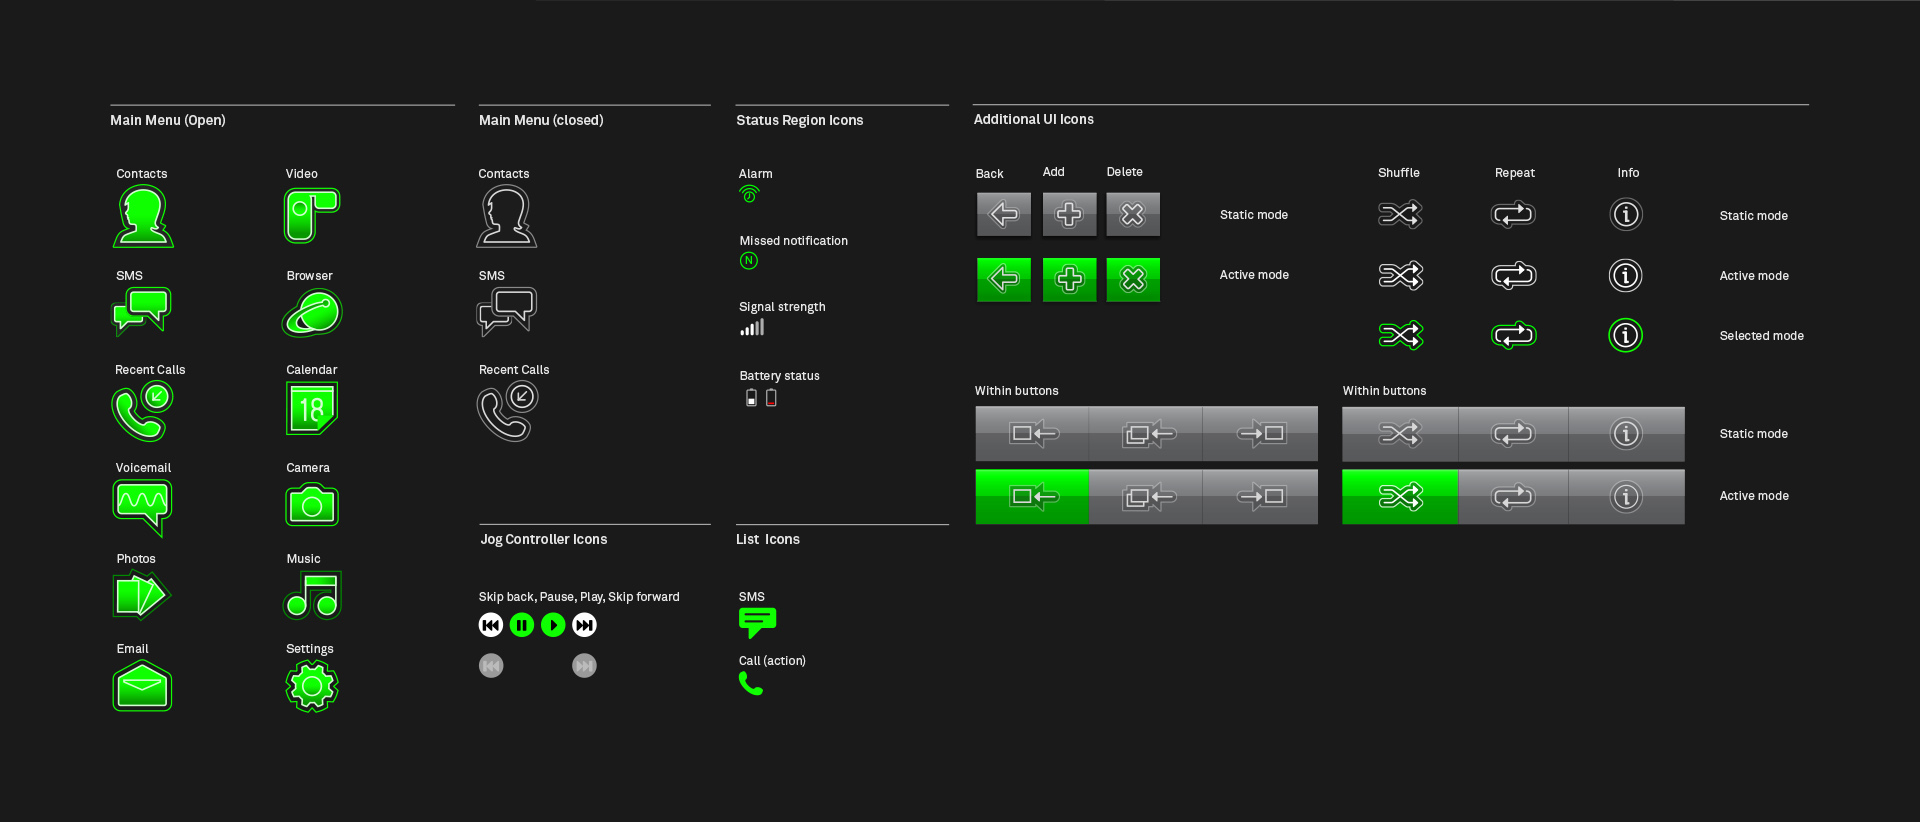Click the outlined Contacts icon in Main Menu (closed)
The height and width of the screenshot is (822, 1920).
(506, 217)
